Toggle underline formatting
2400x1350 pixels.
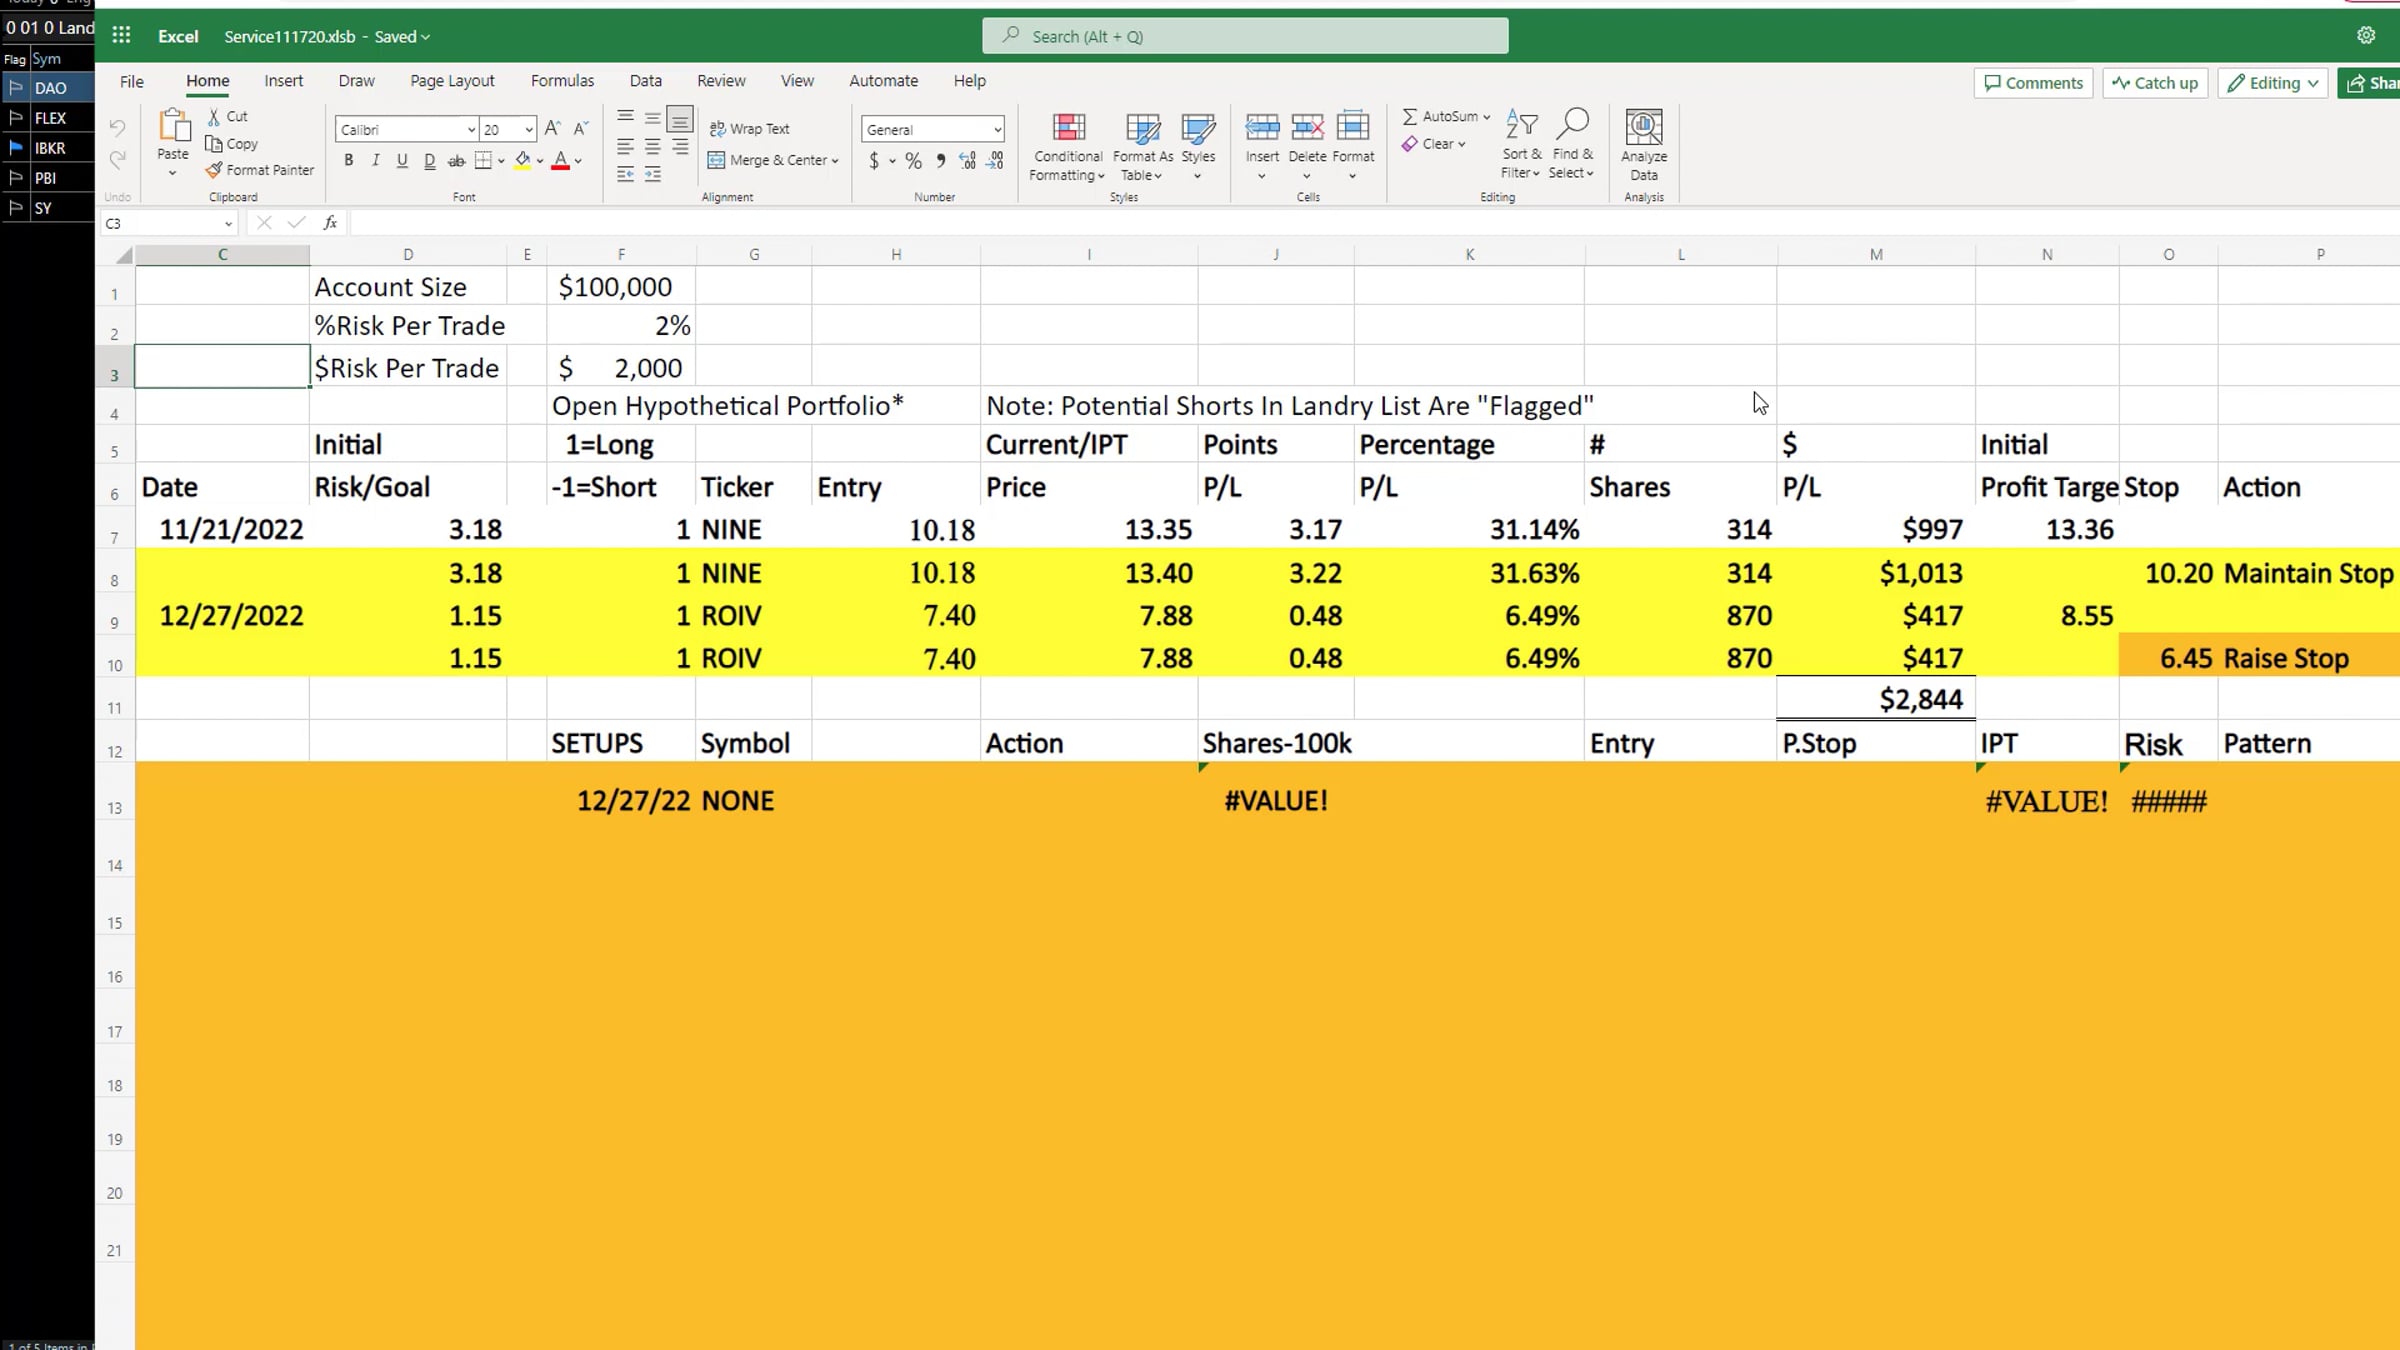[402, 160]
